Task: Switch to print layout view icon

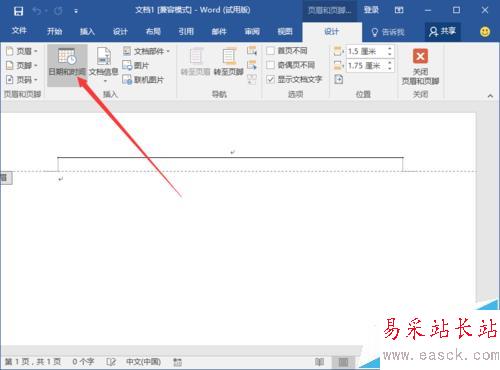Action: (x=343, y=362)
